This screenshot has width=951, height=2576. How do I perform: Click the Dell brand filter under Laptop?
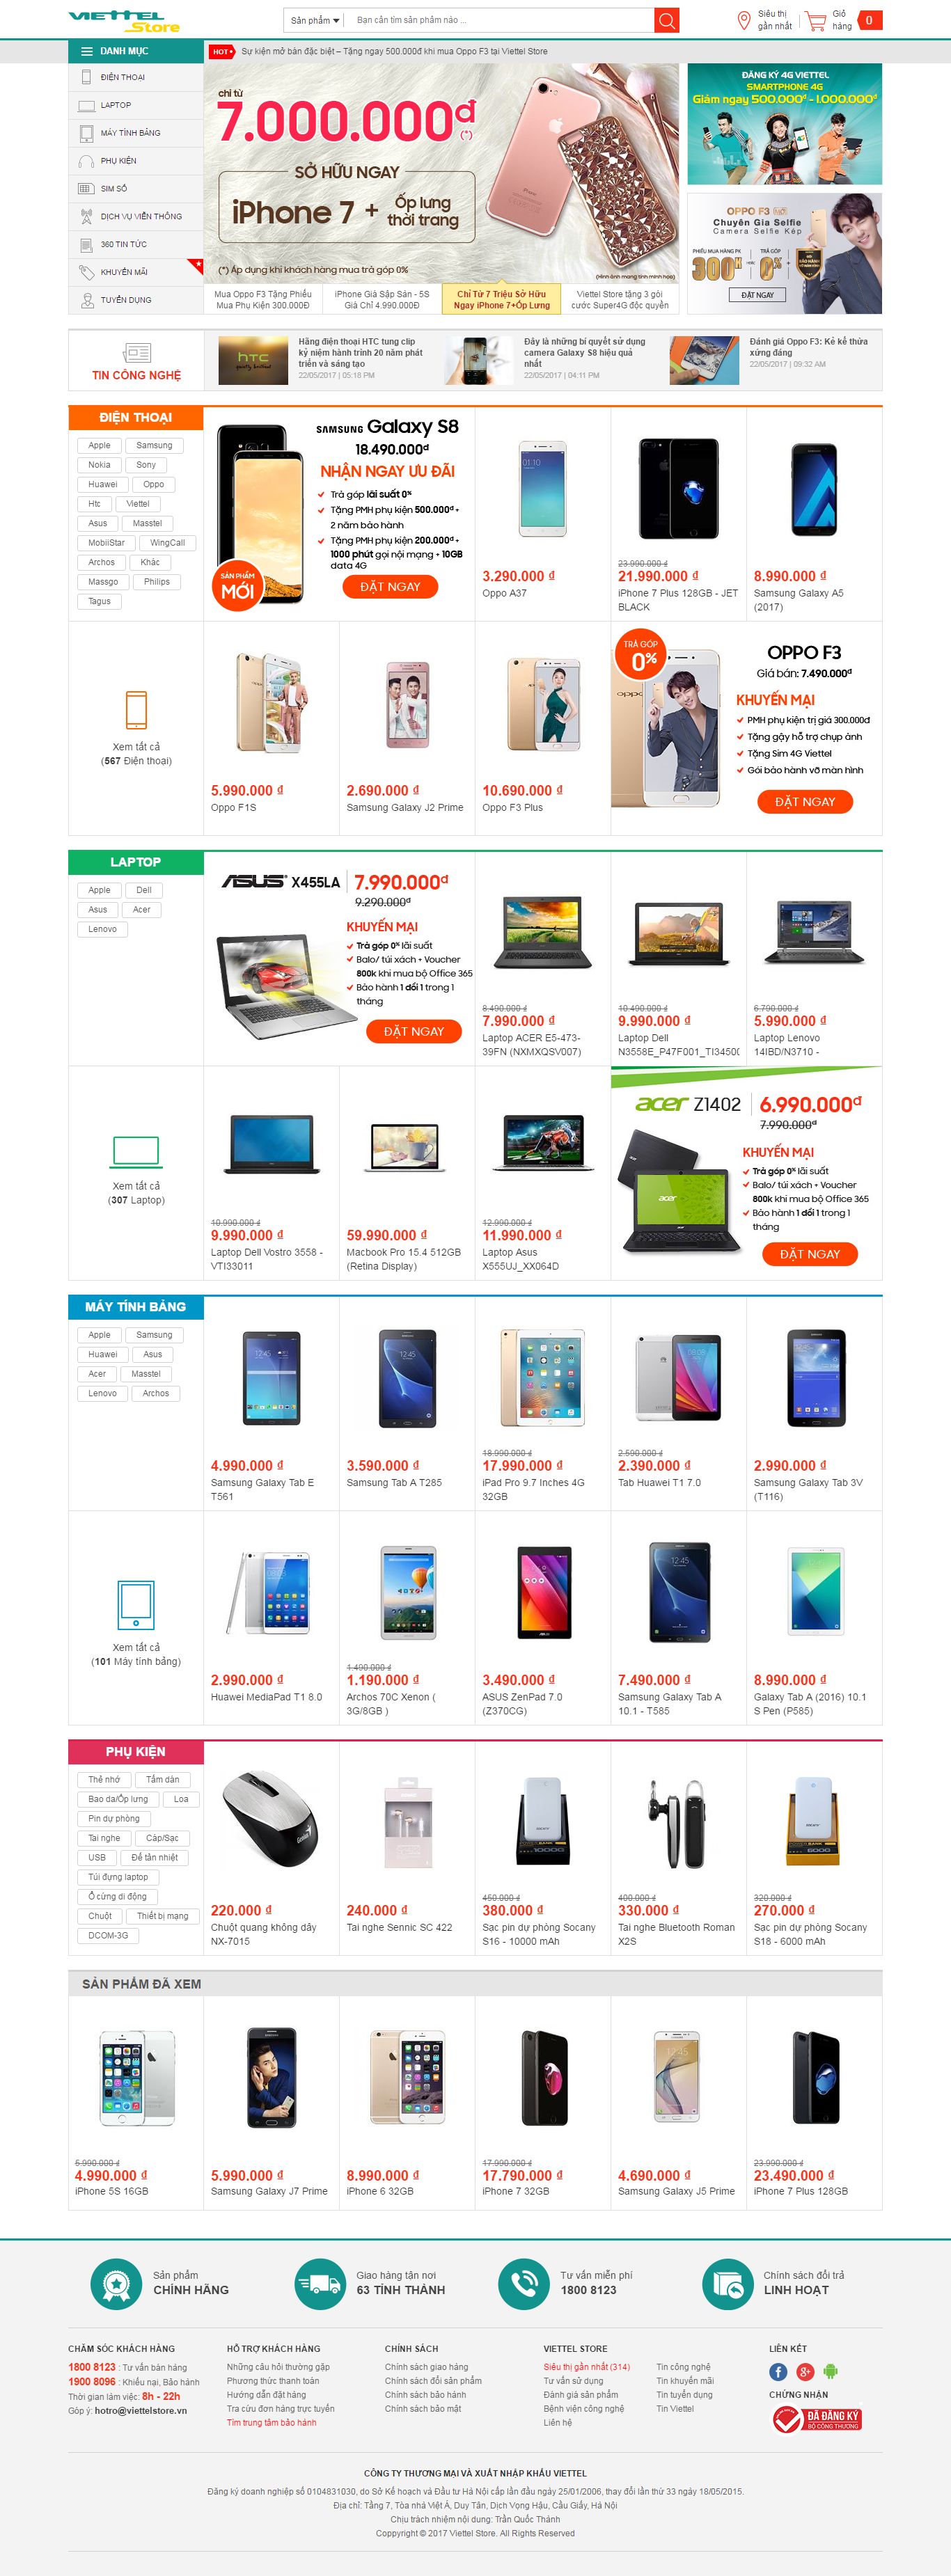click(x=144, y=890)
